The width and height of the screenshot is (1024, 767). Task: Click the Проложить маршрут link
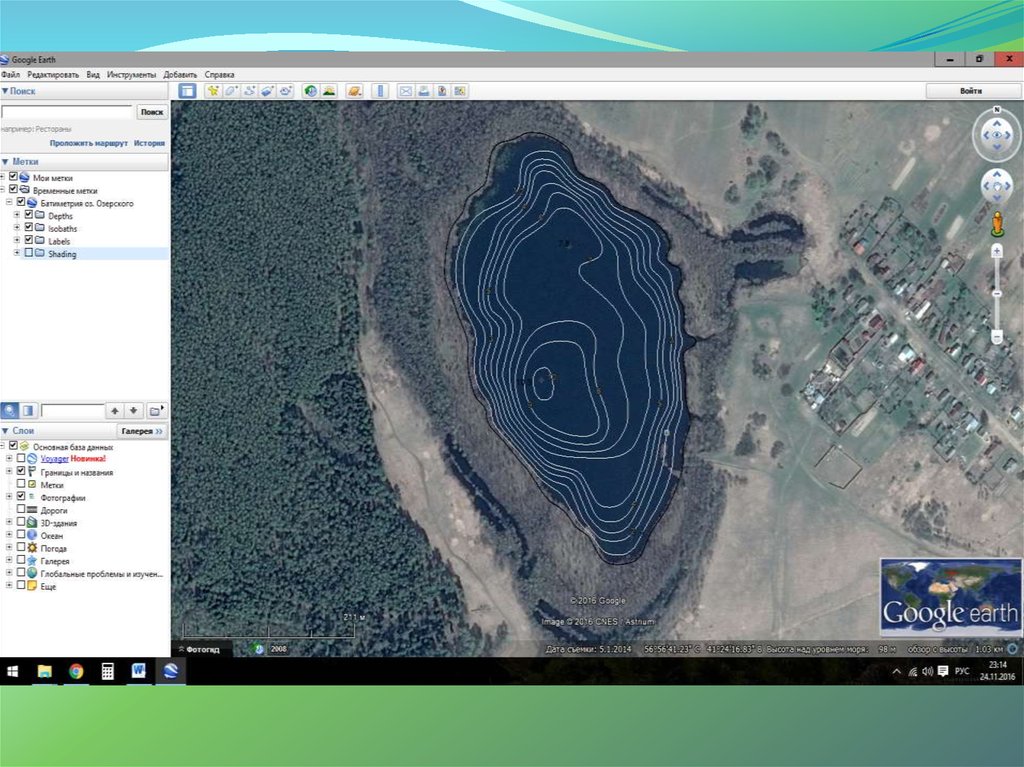click(89, 144)
